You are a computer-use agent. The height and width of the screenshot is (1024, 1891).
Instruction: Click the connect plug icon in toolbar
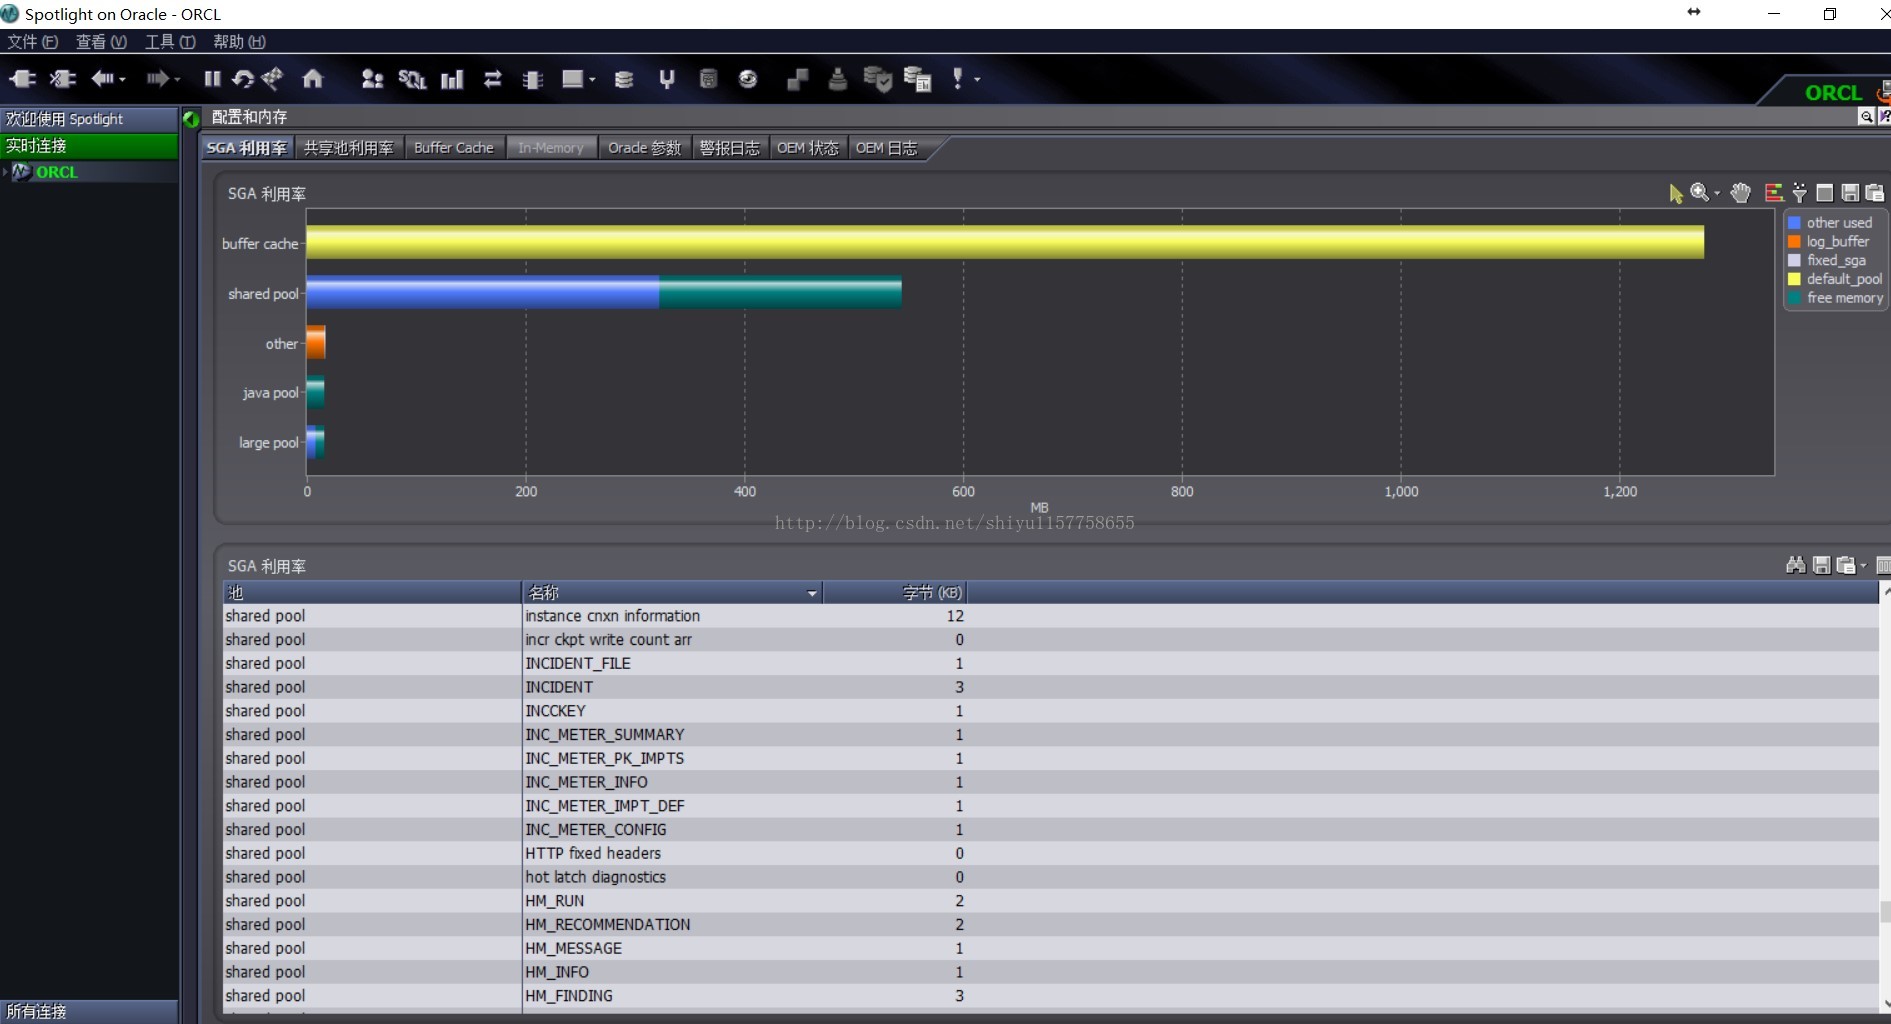pyautogui.click(x=22, y=79)
